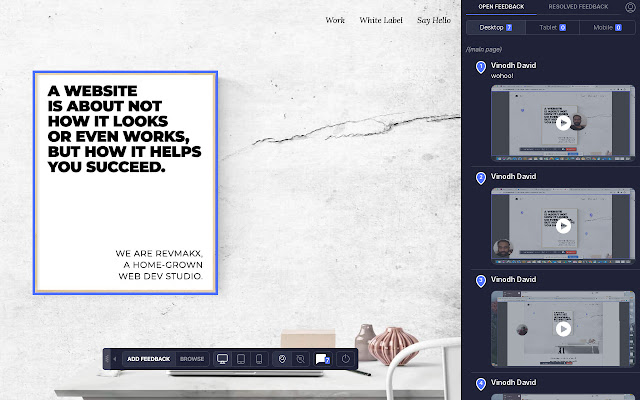
Task: Select the Tablet feedback tab
Action: 553,27
